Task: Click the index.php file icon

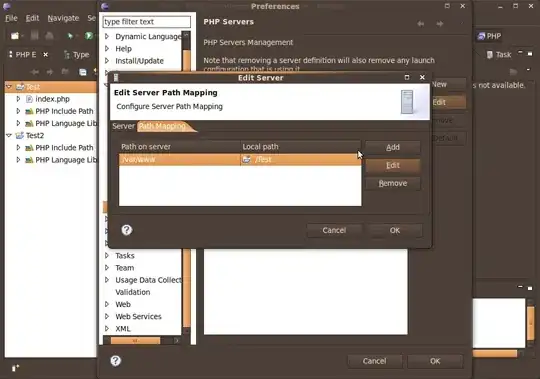Action: click(29, 99)
